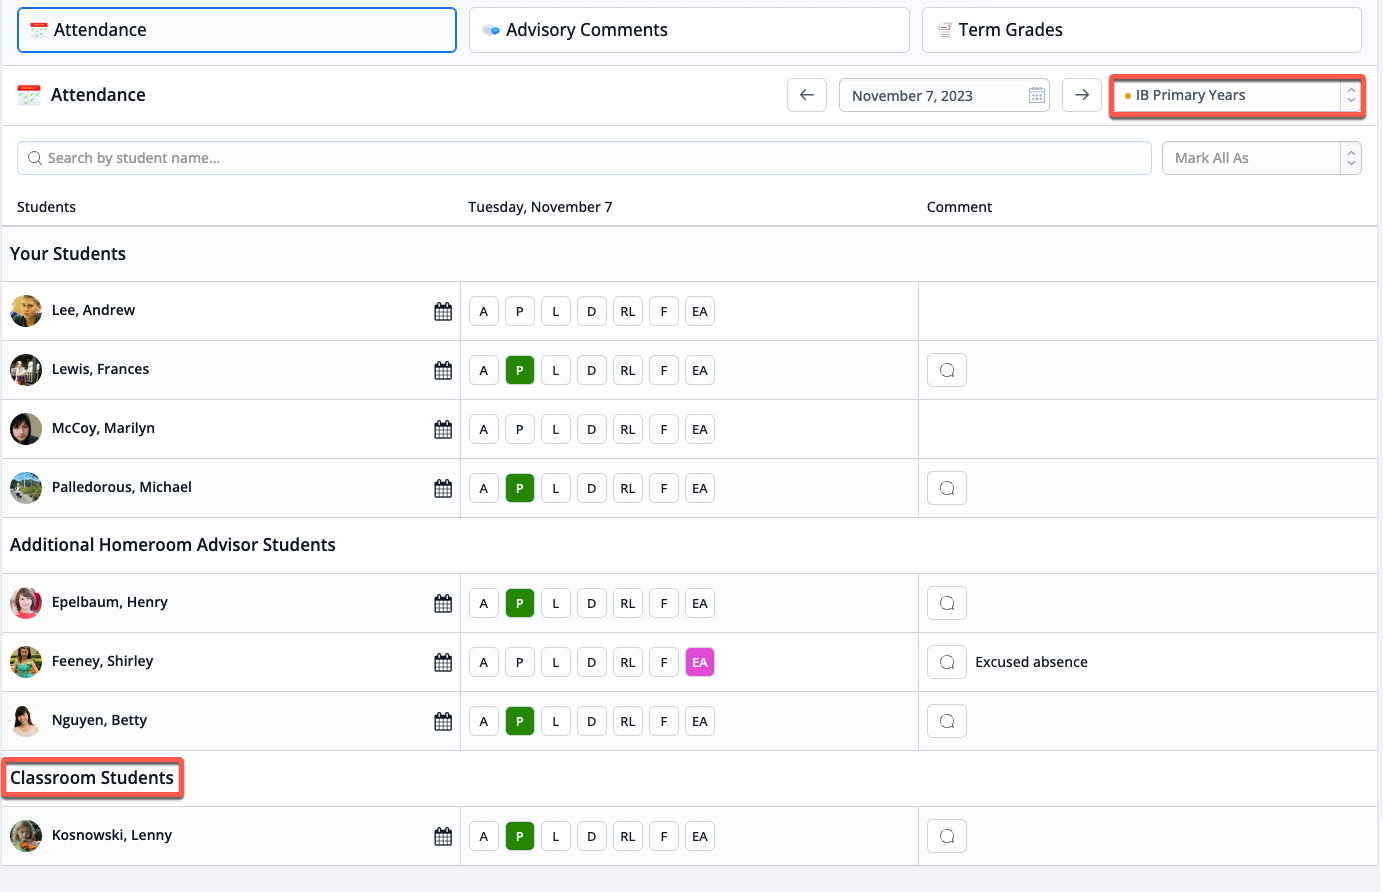Image resolution: width=1383 pixels, height=892 pixels.
Task: Expand the Mark All As dropdown
Action: click(1261, 158)
